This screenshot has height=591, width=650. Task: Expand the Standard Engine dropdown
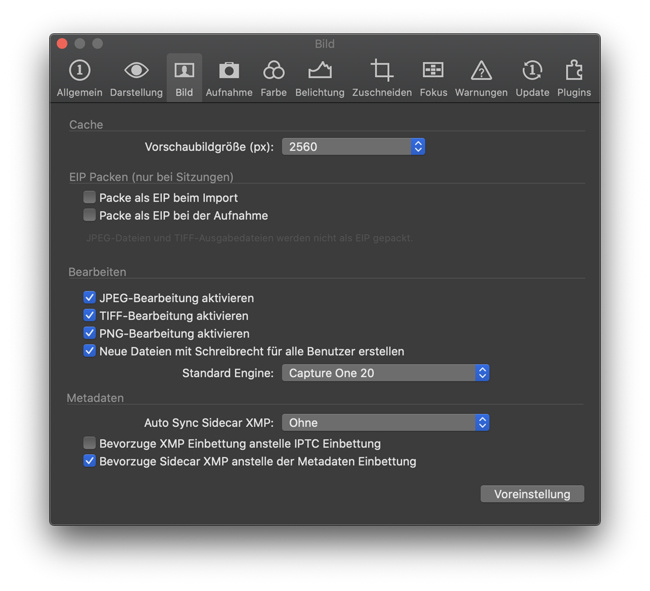coord(385,373)
